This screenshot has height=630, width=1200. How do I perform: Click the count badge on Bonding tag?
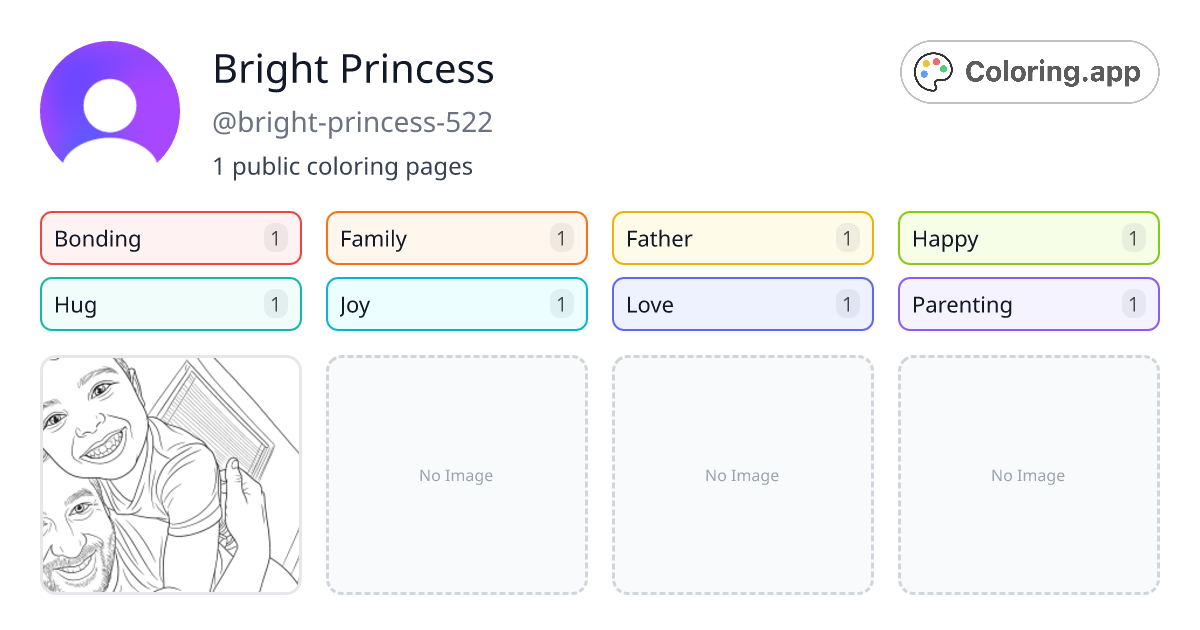[275, 238]
